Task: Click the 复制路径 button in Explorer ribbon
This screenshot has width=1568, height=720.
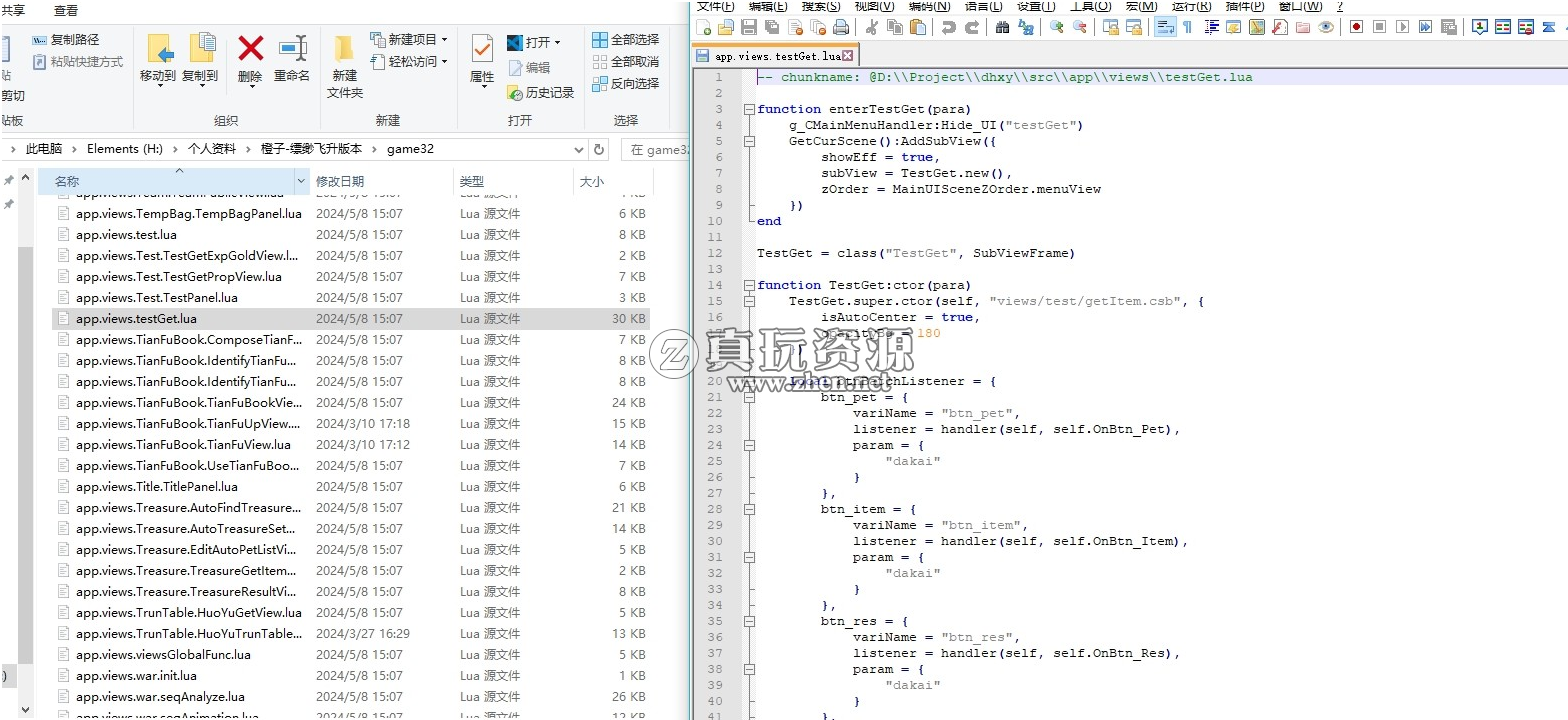Action: pos(66,40)
